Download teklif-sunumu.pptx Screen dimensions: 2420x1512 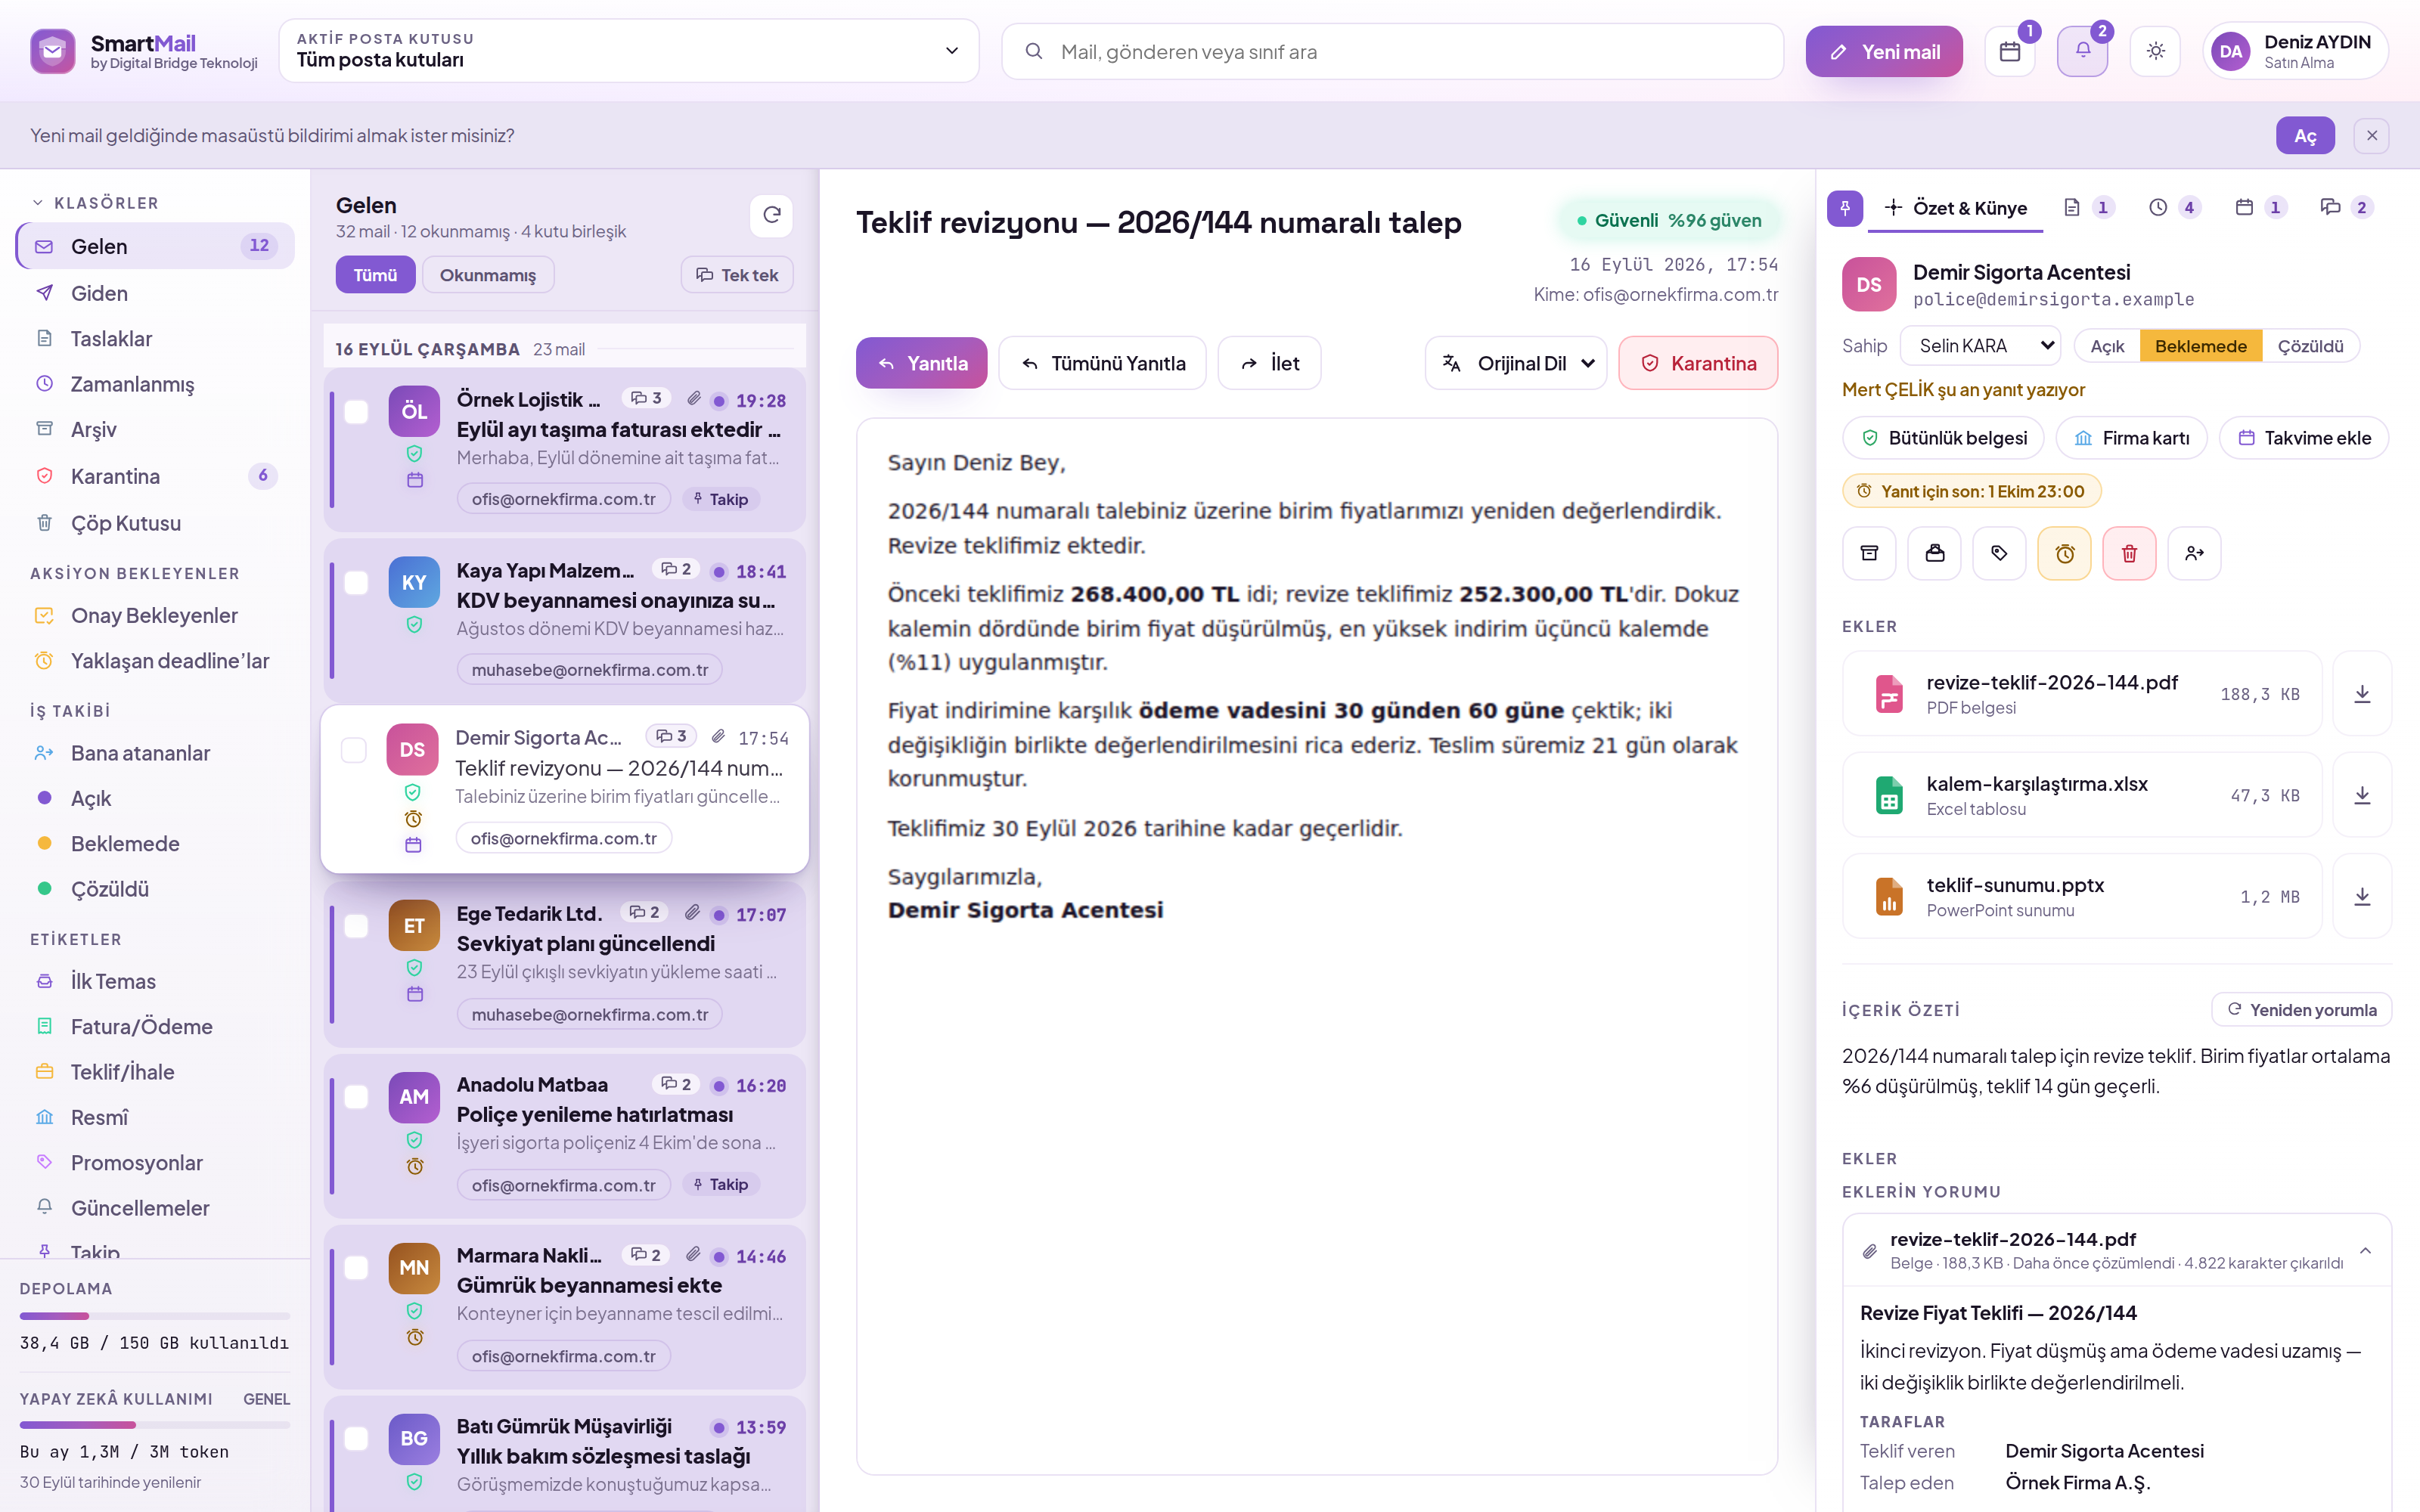coord(2362,896)
